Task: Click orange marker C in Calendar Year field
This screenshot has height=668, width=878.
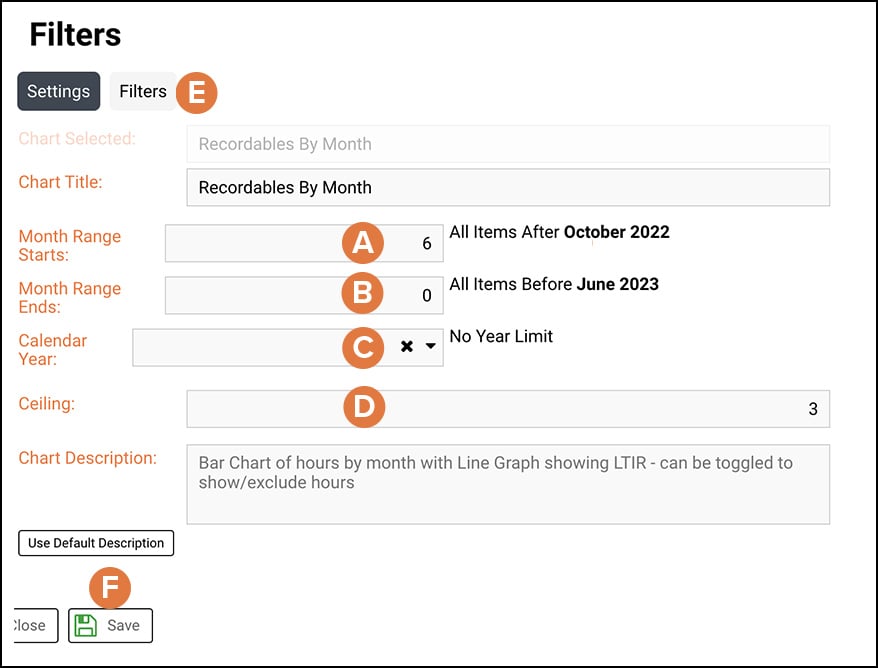Action: coord(363,348)
